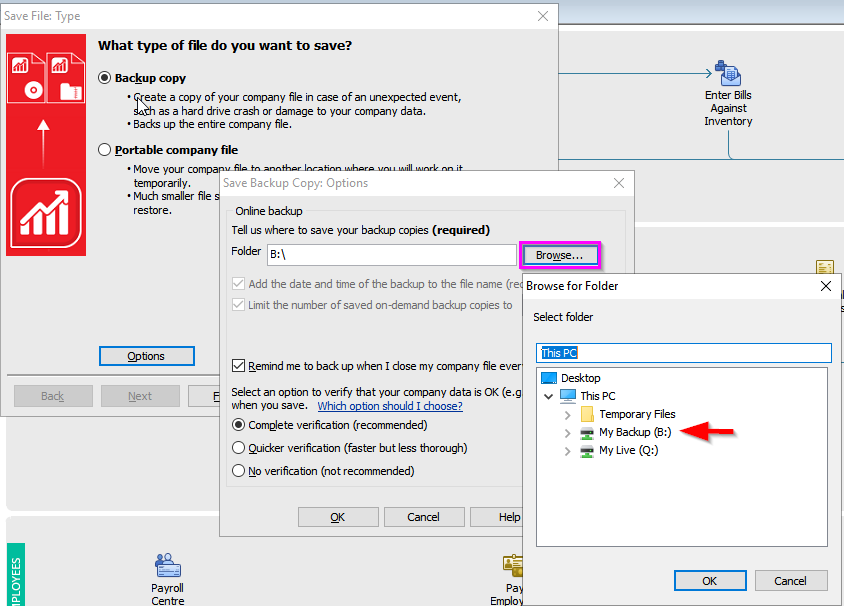This screenshot has width=844, height=606.
Task: Toggle add date and time checkbox
Action: pyautogui.click(x=238, y=284)
